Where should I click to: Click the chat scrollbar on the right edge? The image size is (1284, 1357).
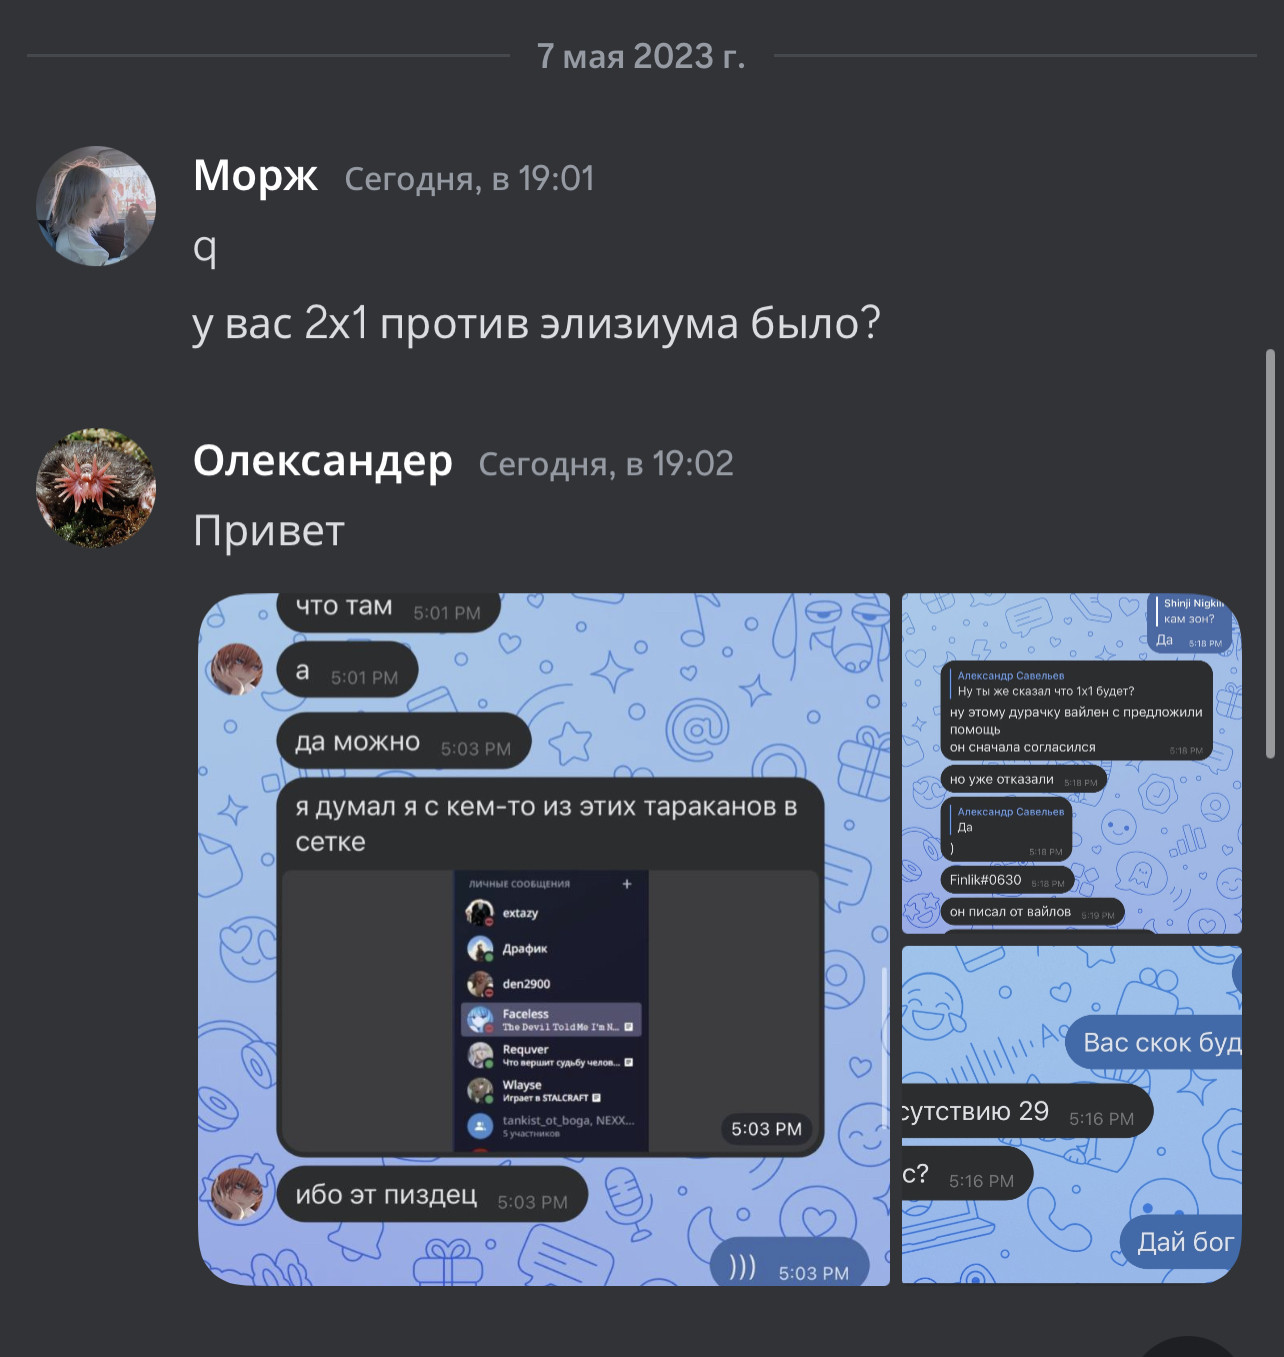[1270, 553]
